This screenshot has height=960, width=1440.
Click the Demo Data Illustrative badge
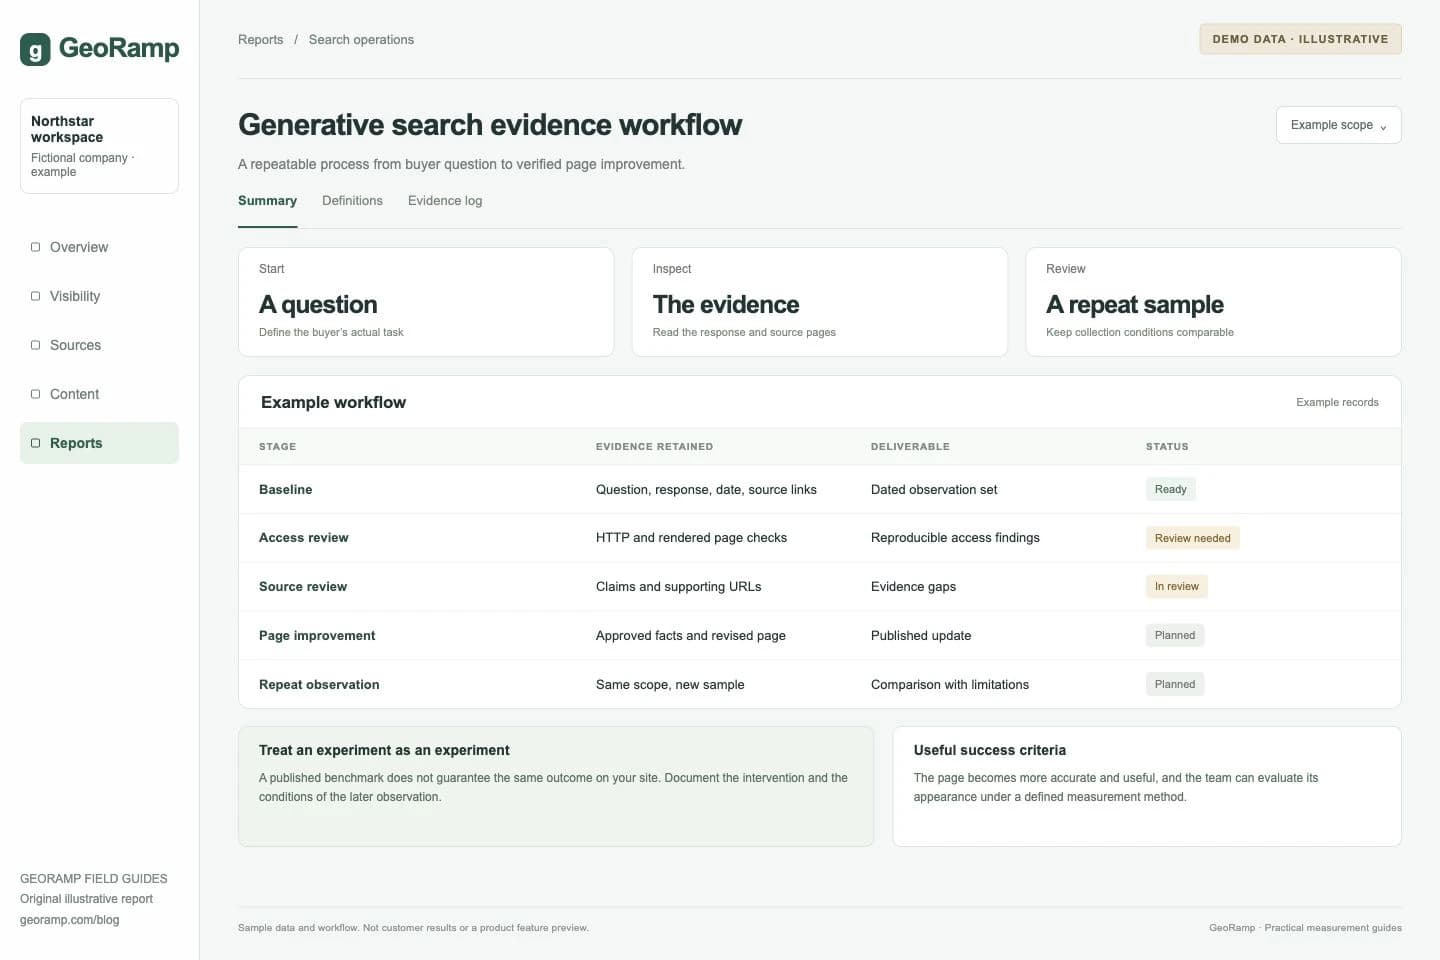click(1300, 39)
